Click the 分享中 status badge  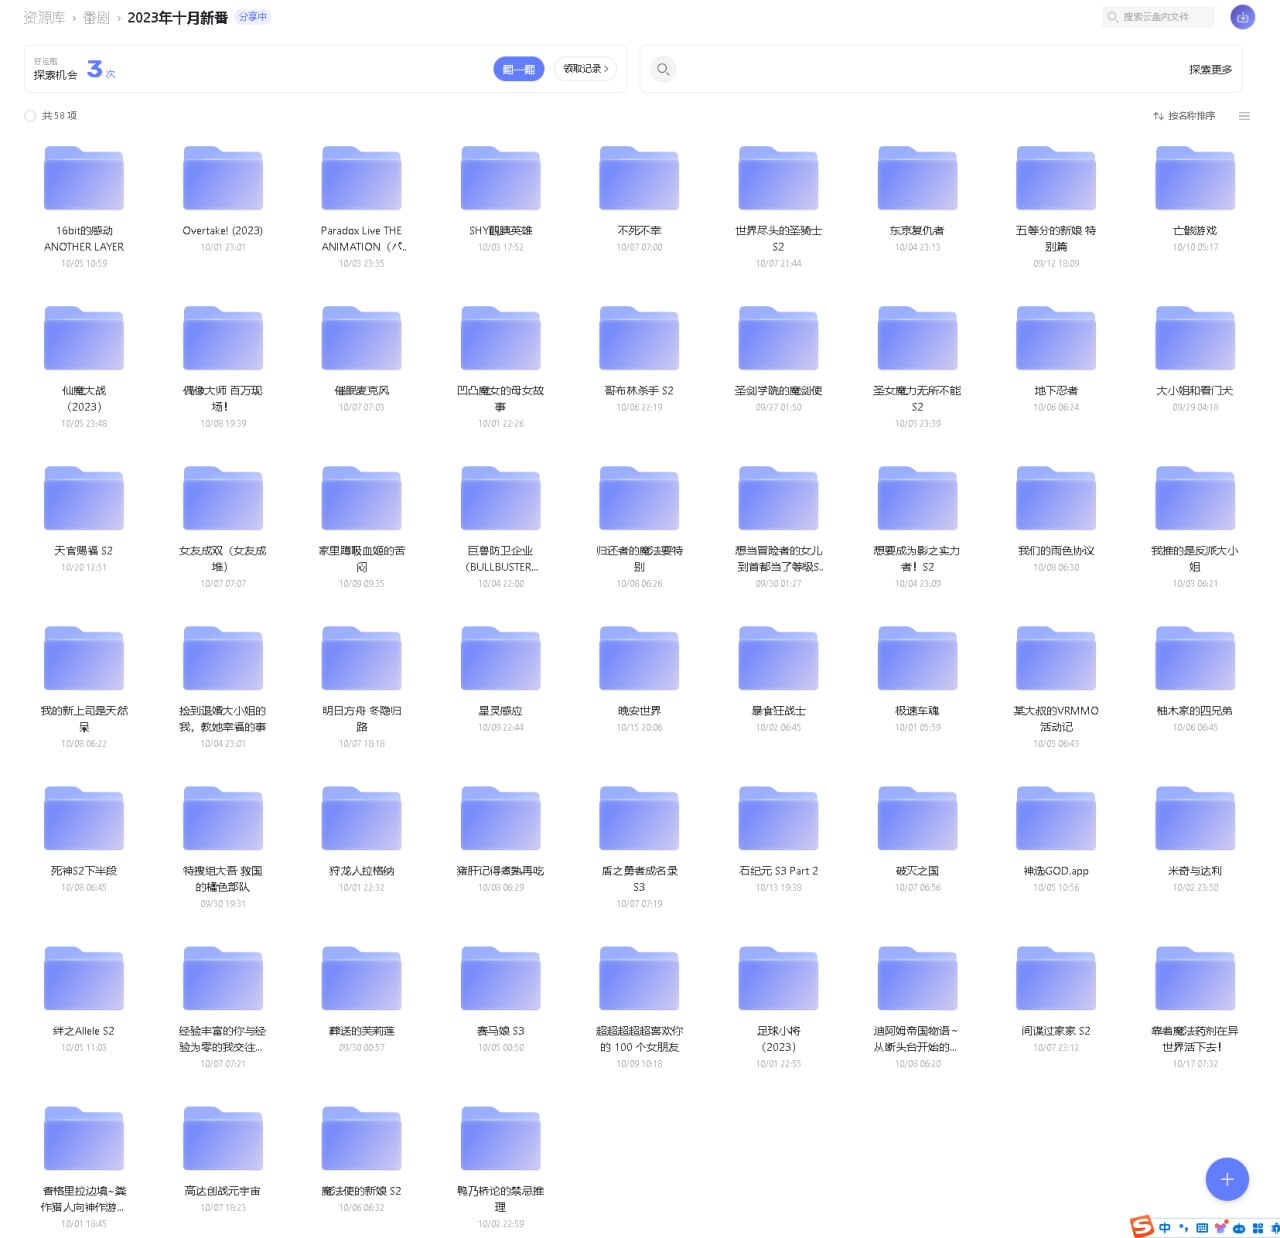[253, 17]
